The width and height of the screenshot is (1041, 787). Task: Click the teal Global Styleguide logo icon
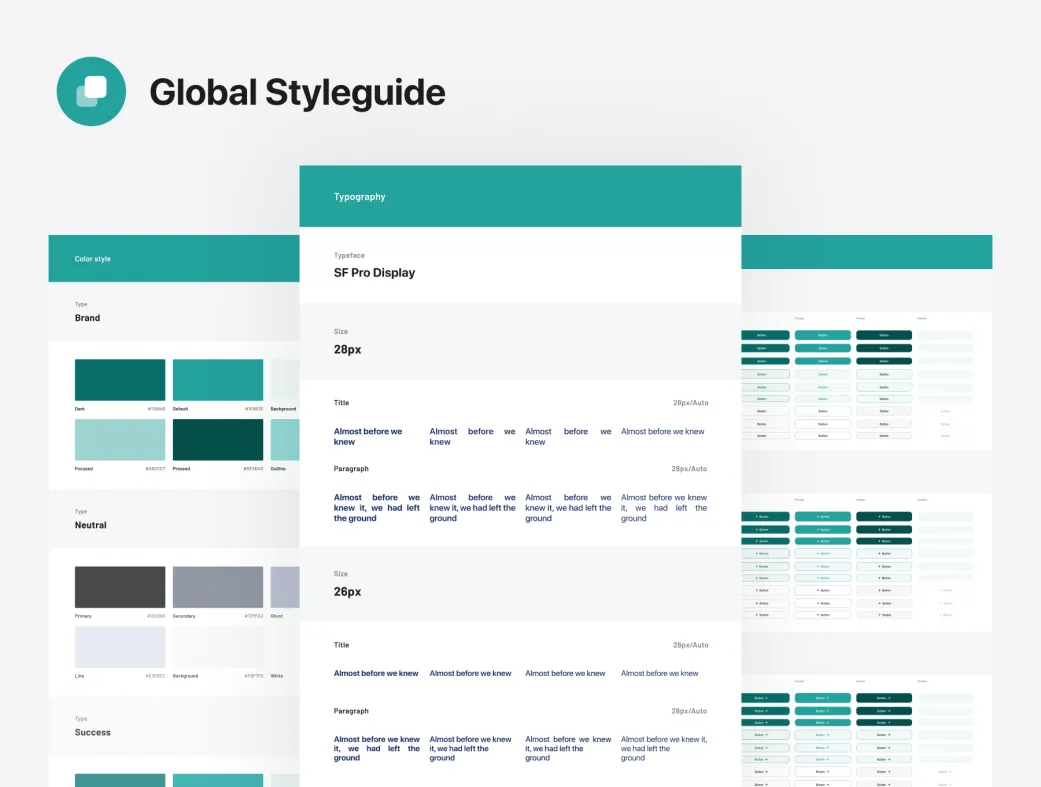tap(91, 92)
